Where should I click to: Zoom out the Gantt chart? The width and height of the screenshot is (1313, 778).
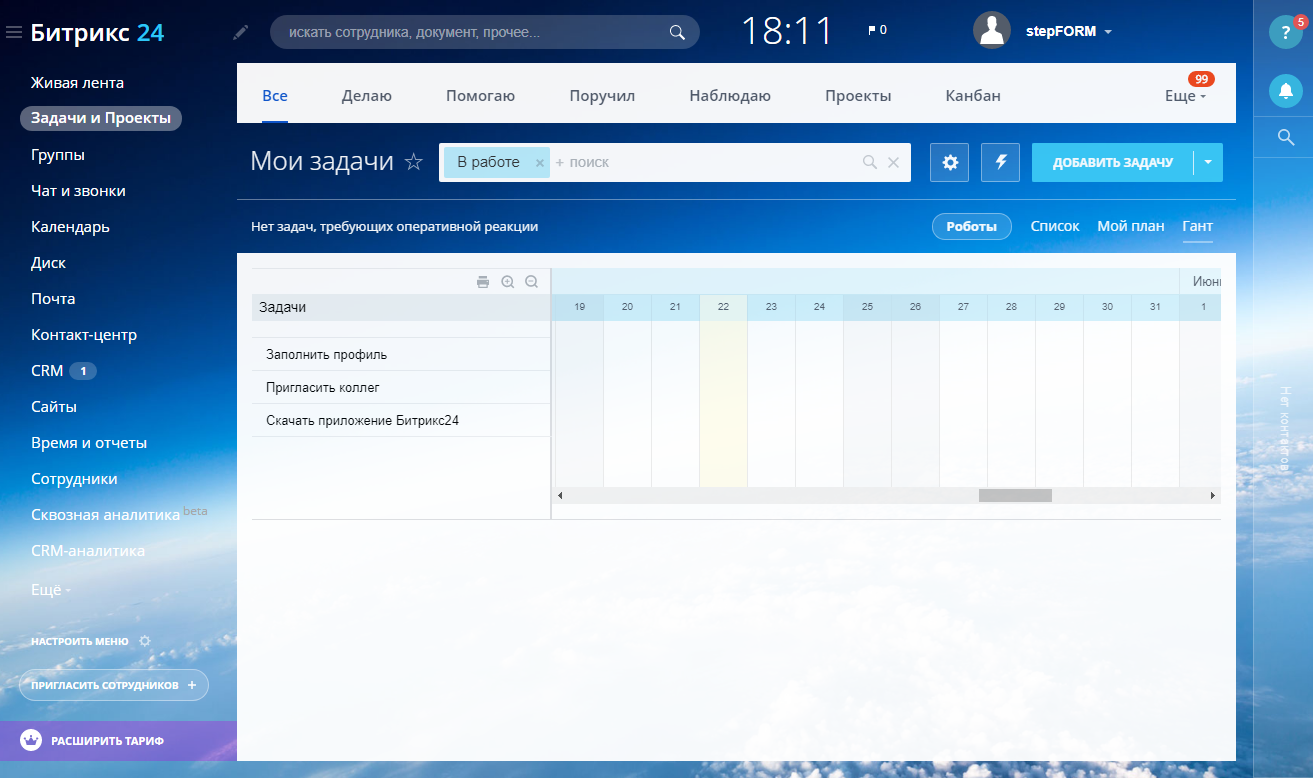pos(531,282)
